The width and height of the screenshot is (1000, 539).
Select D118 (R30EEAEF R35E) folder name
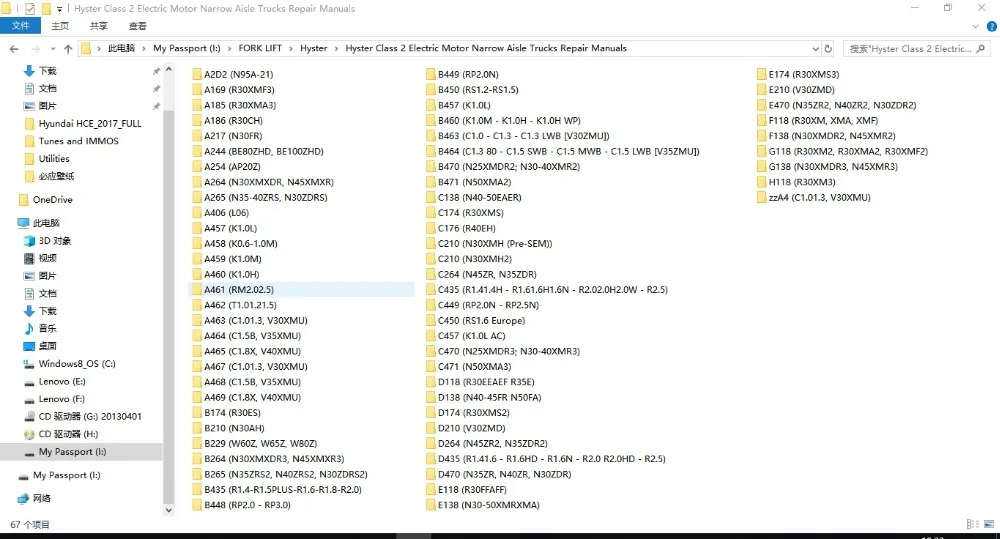click(486, 382)
